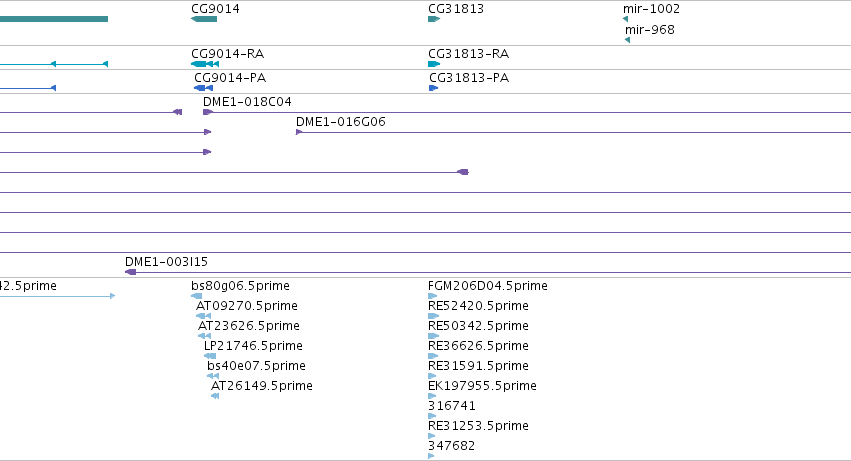Image resolution: width=851 pixels, height=461 pixels.
Task: Click the AT09270.5prime EST glyph
Action: [203, 316]
